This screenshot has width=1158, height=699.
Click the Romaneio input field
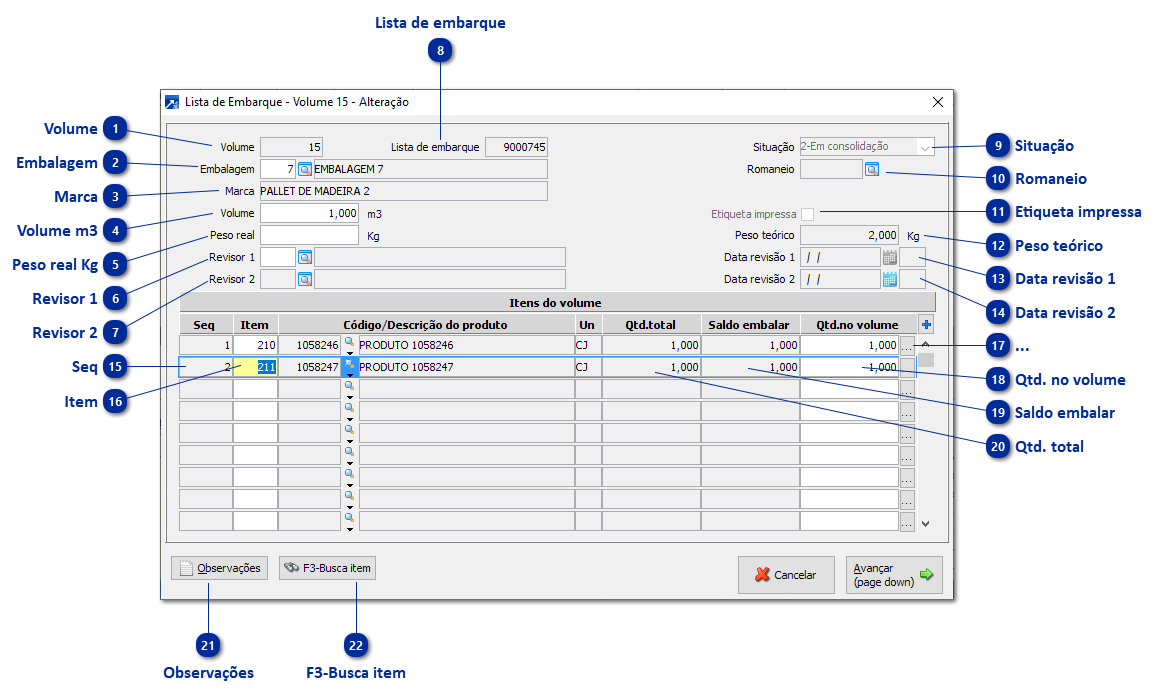831,169
